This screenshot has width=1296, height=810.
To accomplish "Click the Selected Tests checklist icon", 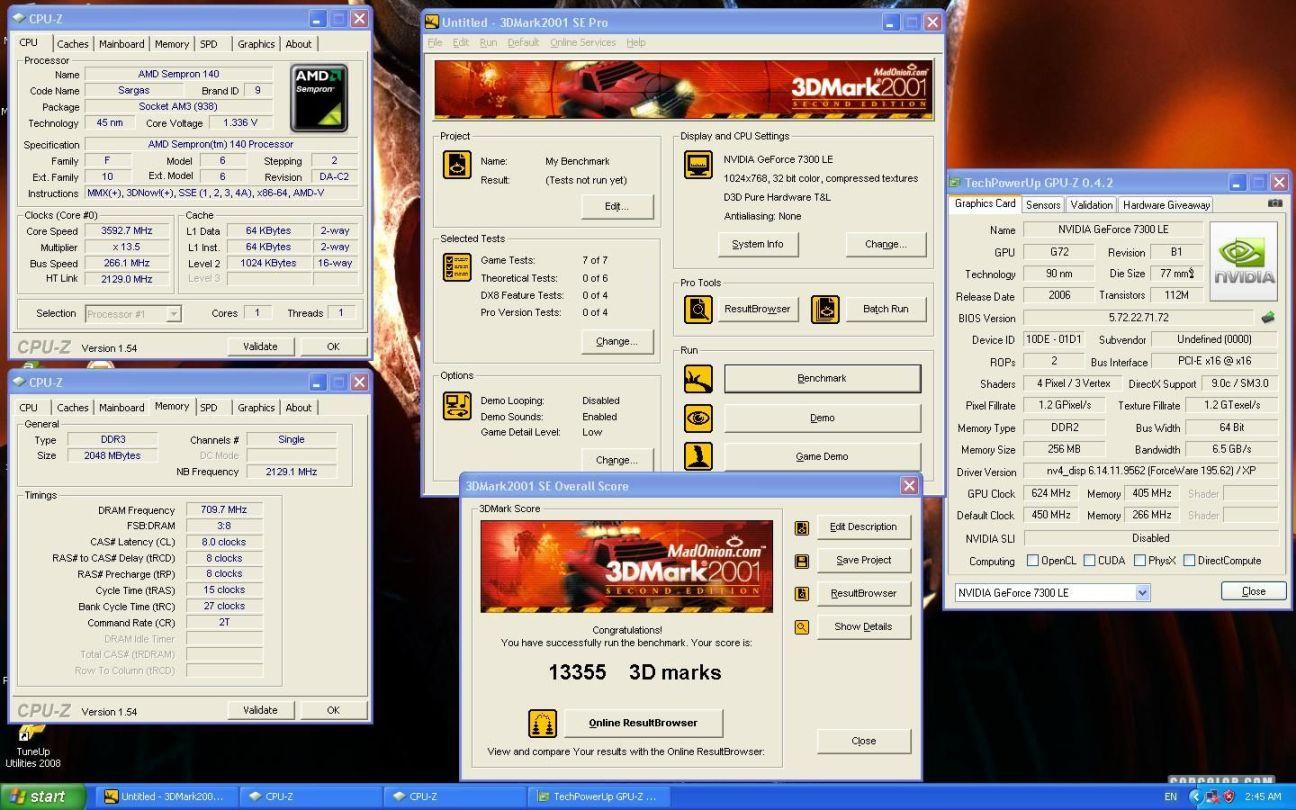I will (x=457, y=268).
